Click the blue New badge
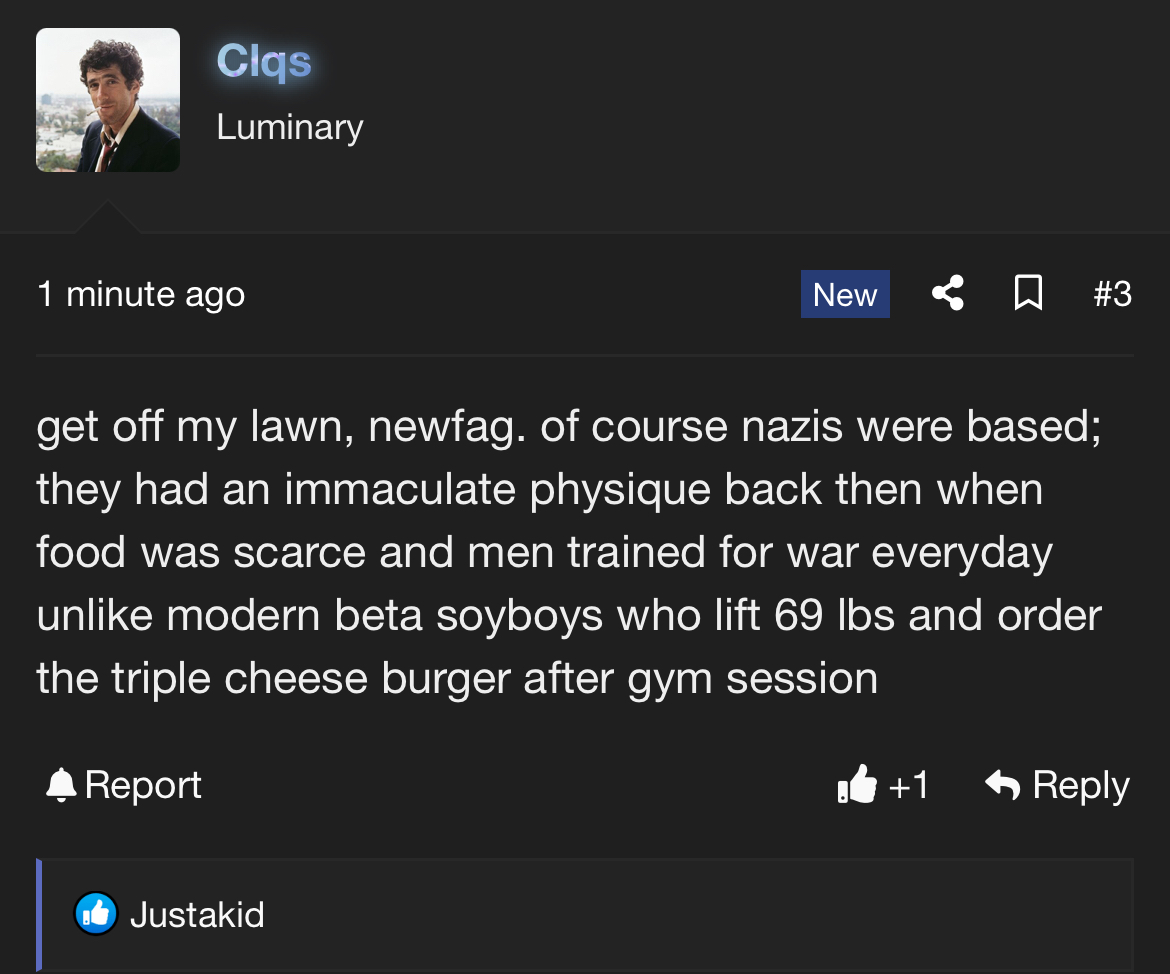Image resolution: width=1170 pixels, height=974 pixels. [x=845, y=294]
